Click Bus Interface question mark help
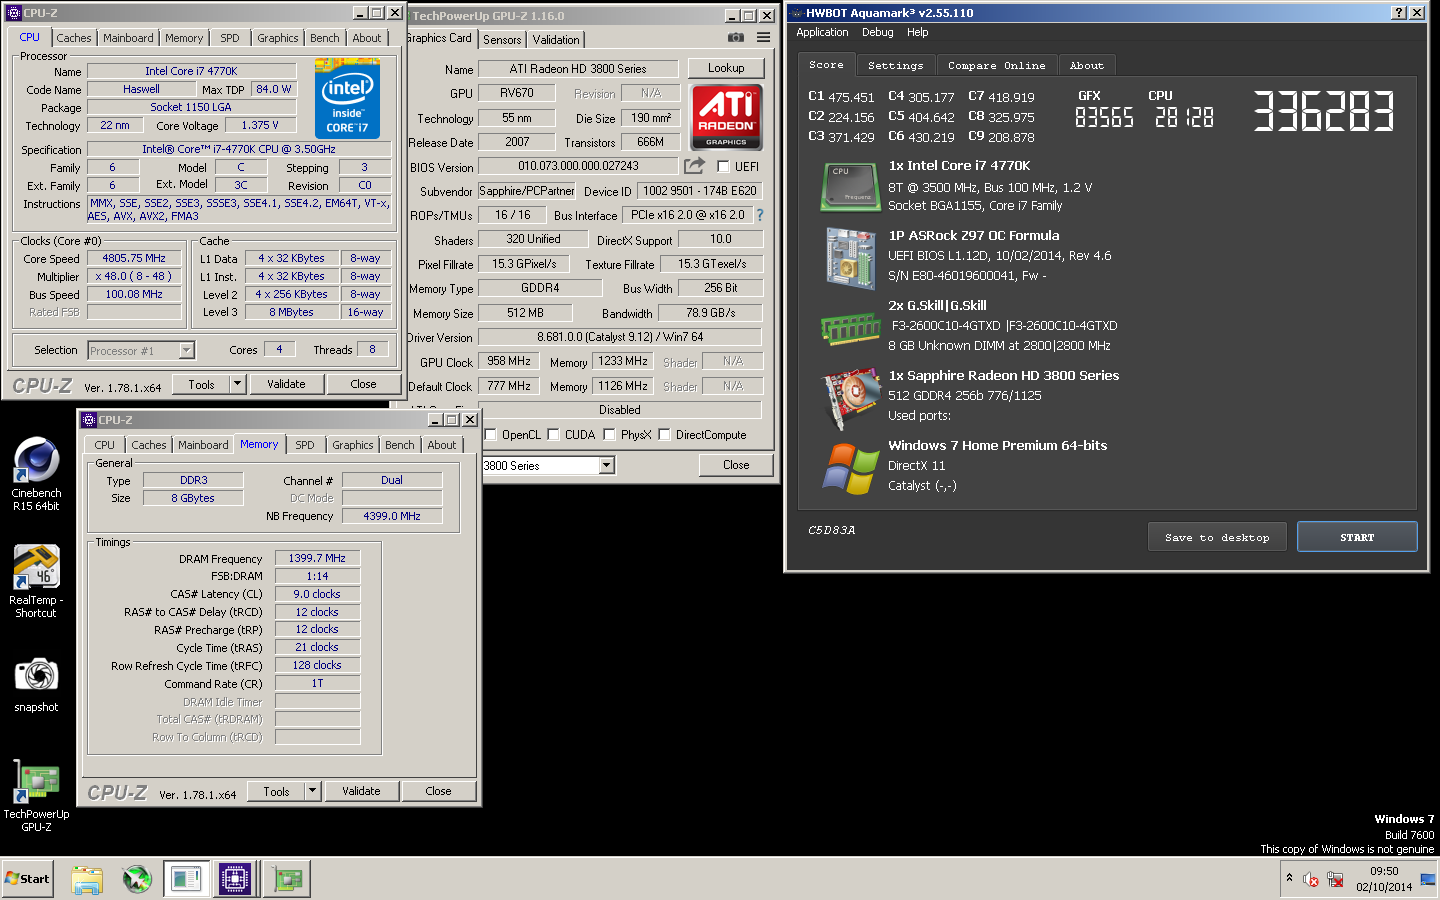Image resolution: width=1440 pixels, height=900 pixels. coord(759,215)
